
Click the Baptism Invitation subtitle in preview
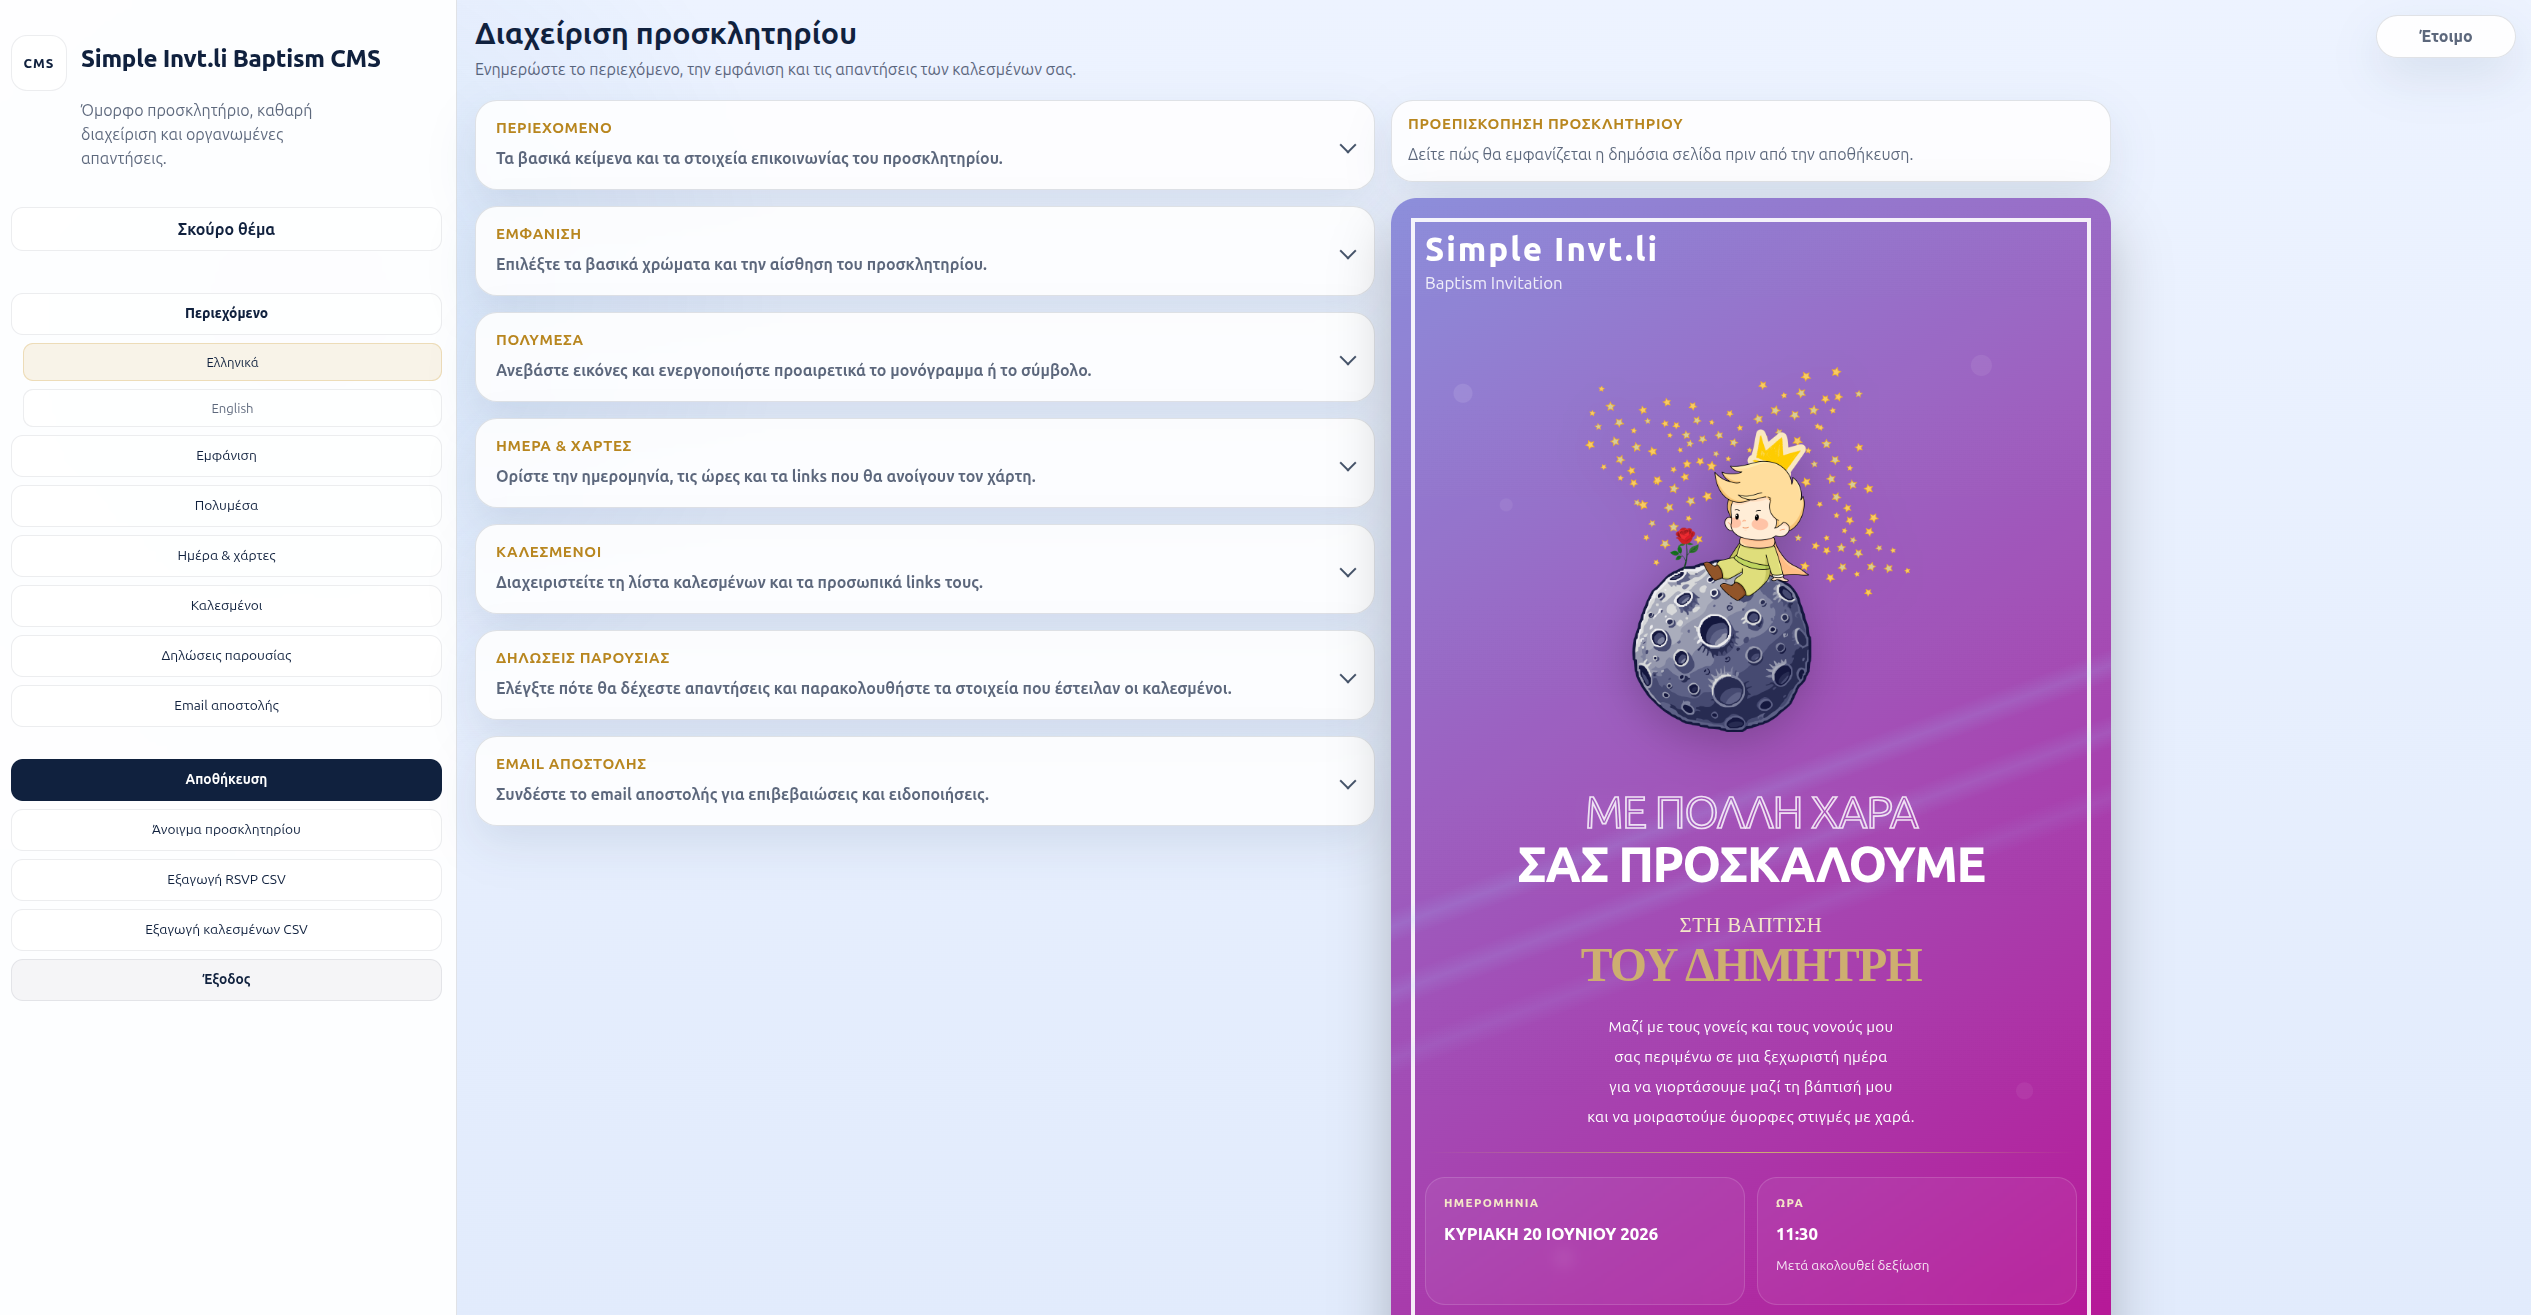1493,283
